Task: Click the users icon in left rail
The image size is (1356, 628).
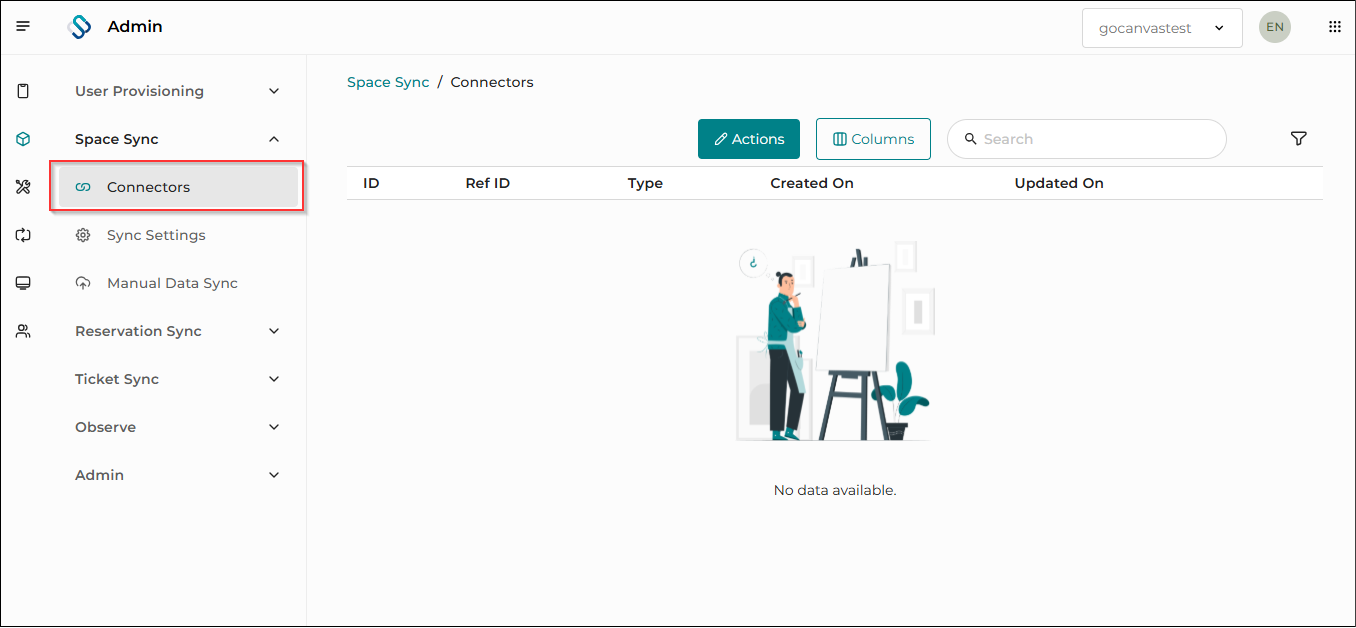Action: pyautogui.click(x=23, y=331)
